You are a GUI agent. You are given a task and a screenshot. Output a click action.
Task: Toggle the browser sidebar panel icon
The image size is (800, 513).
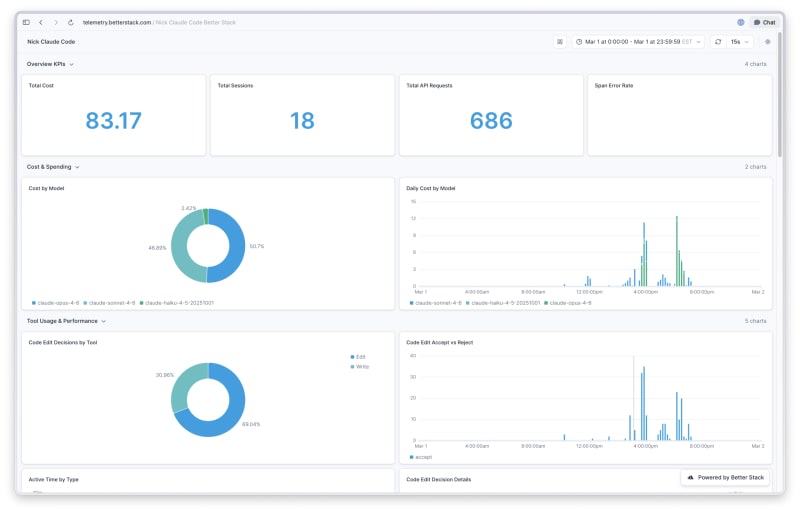coord(26,21)
